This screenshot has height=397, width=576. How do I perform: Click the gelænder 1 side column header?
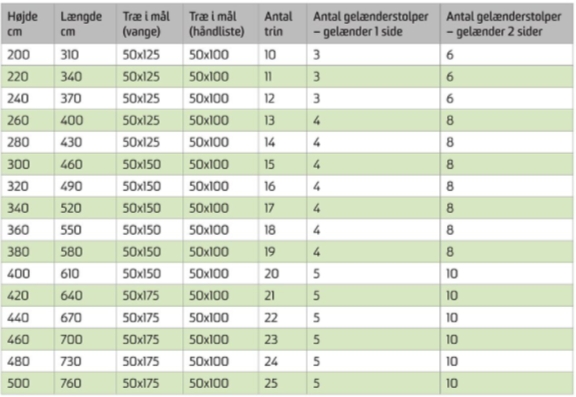[373, 24]
